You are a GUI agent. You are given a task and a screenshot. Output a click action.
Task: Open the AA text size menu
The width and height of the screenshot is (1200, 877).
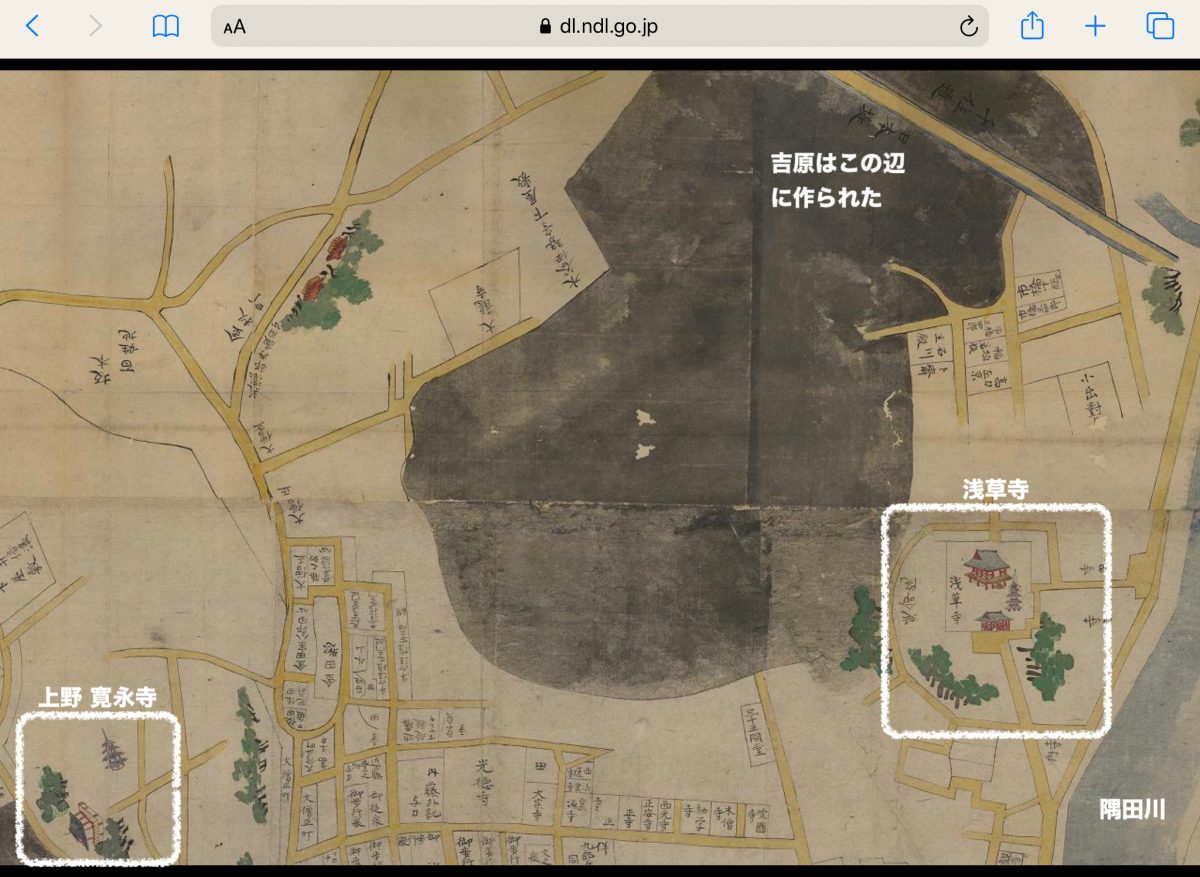(x=234, y=27)
